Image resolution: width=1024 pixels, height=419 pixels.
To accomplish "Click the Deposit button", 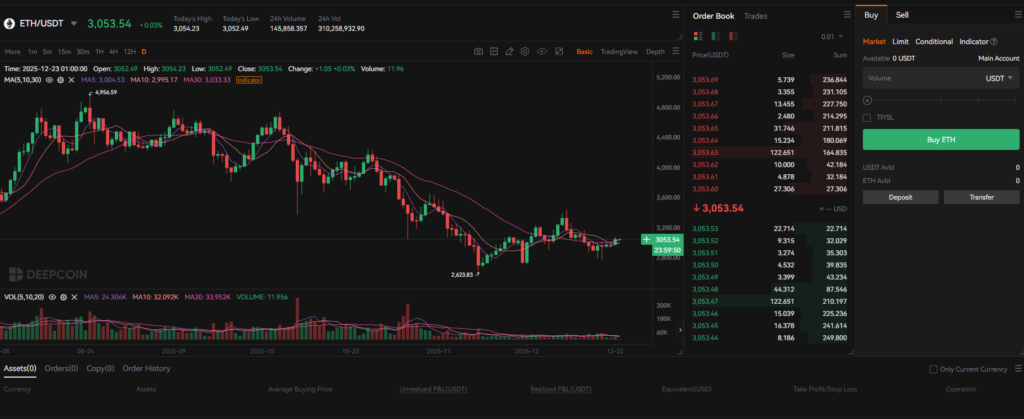I will [x=901, y=197].
